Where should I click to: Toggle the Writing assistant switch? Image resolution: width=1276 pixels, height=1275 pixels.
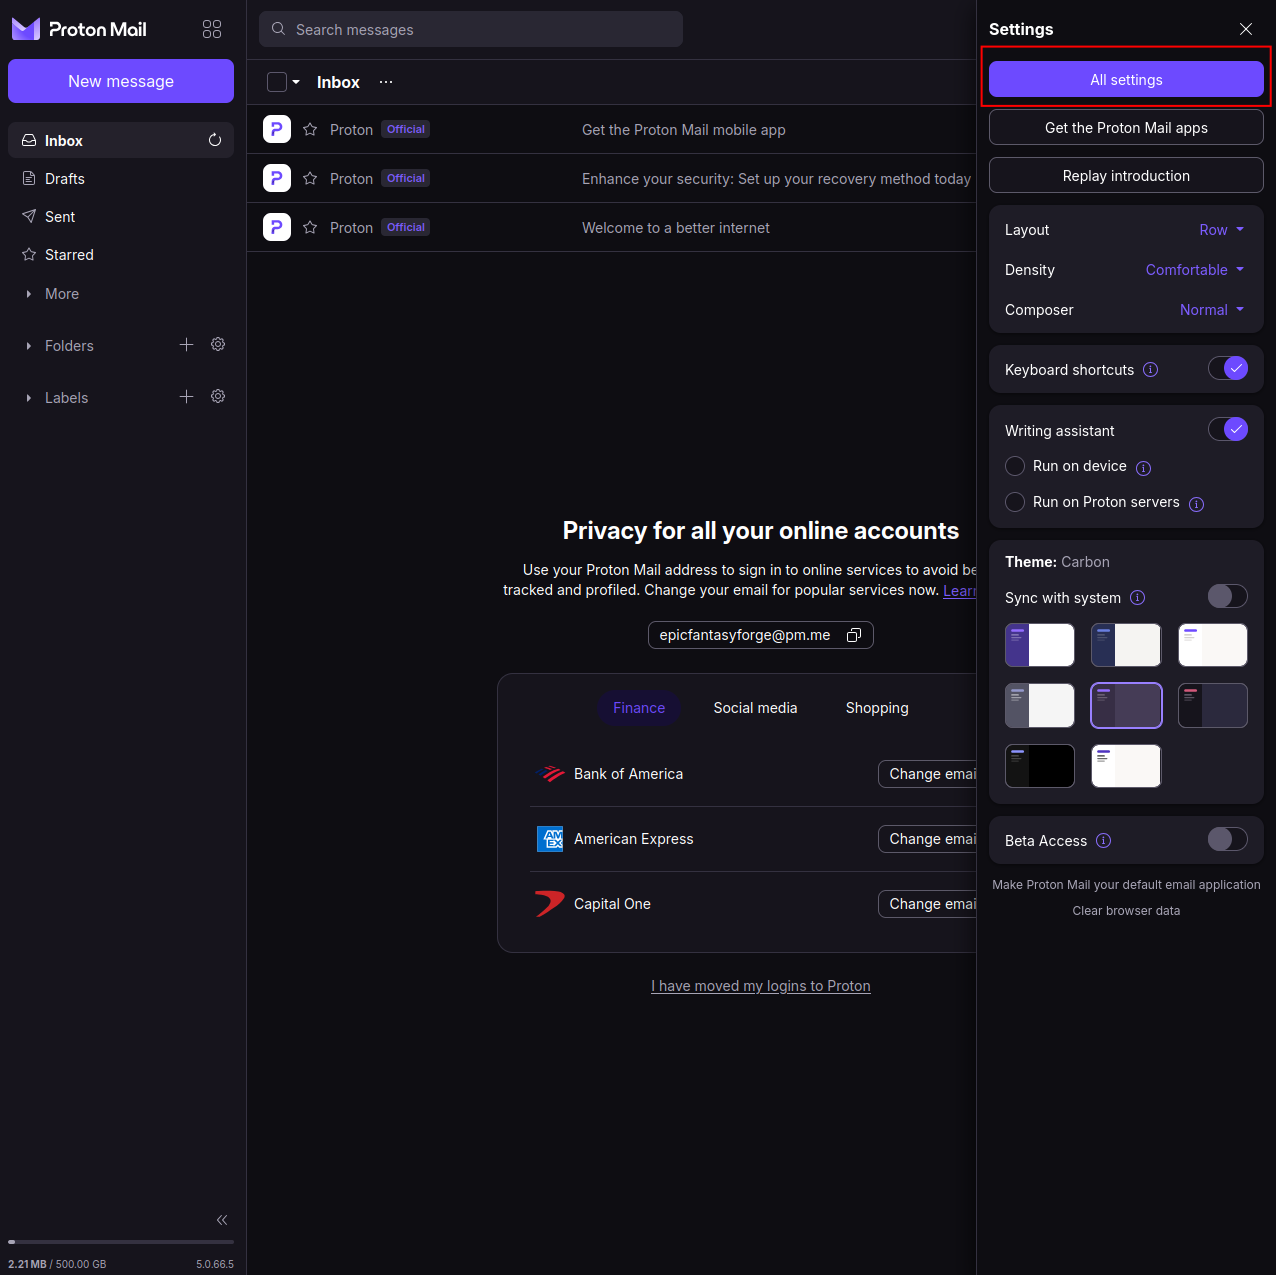[x=1228, y=429]
